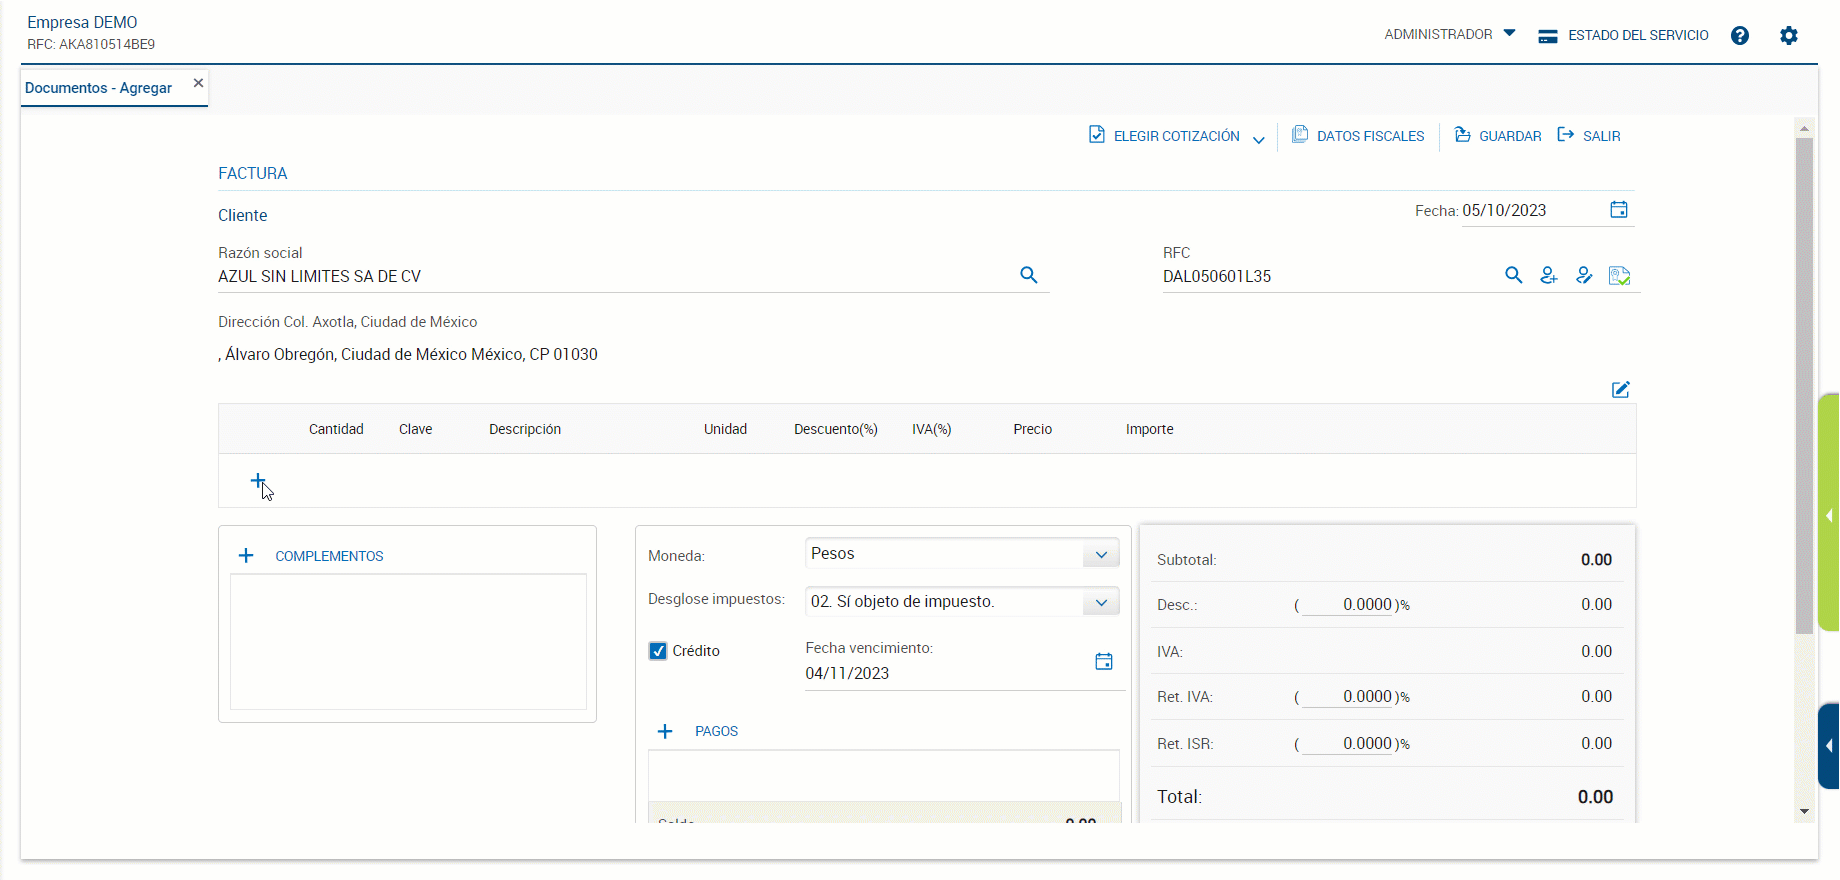Click the edit client person icon
This screenshot has width=1840, height=880.
[1584, 275]
